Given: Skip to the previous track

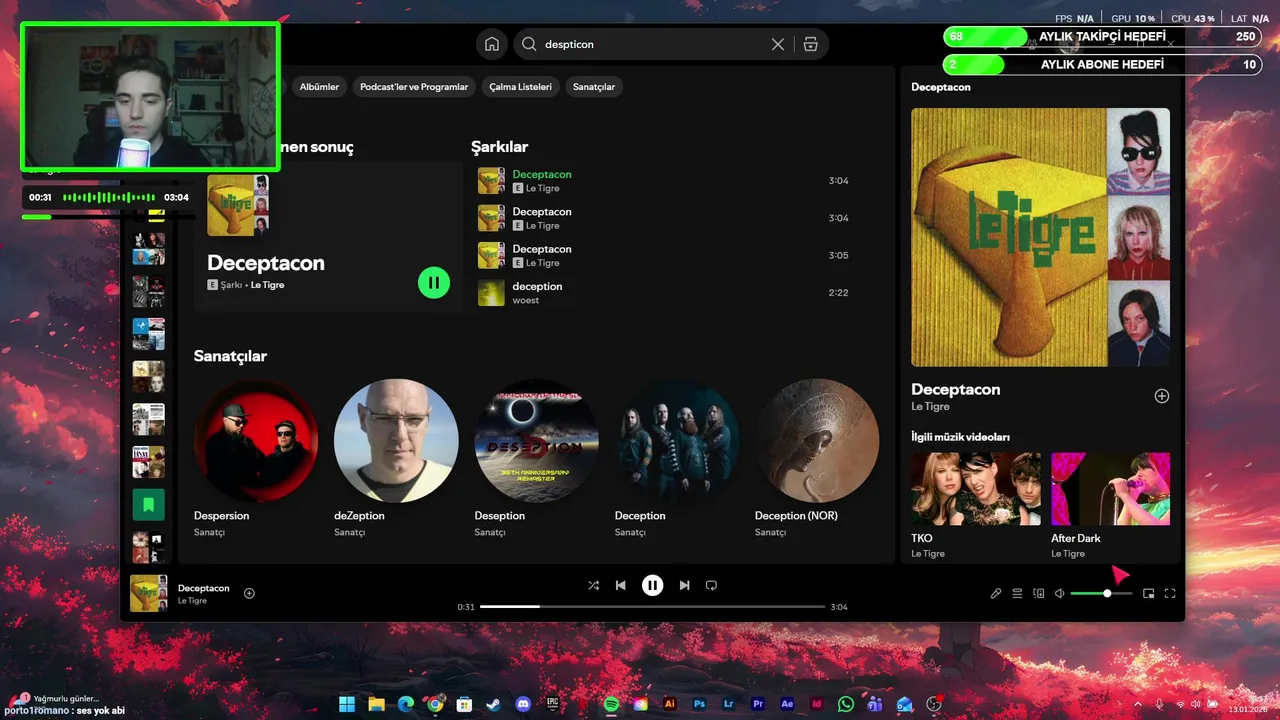Looking at the screenshot, I should tap(621, 585).
